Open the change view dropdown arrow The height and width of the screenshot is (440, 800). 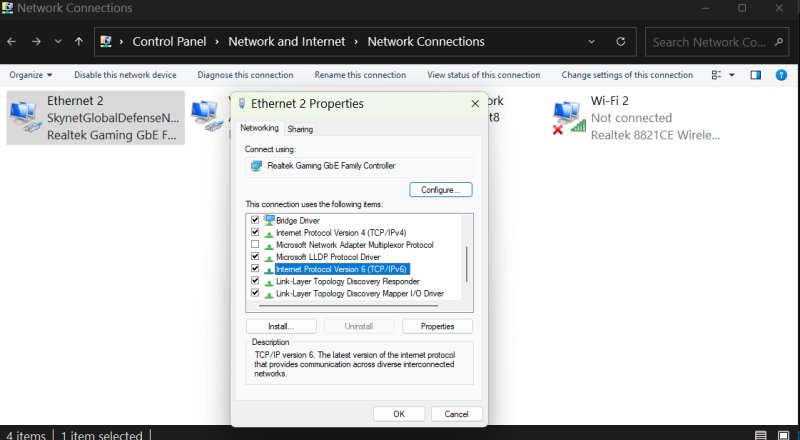tap(732, 75)
